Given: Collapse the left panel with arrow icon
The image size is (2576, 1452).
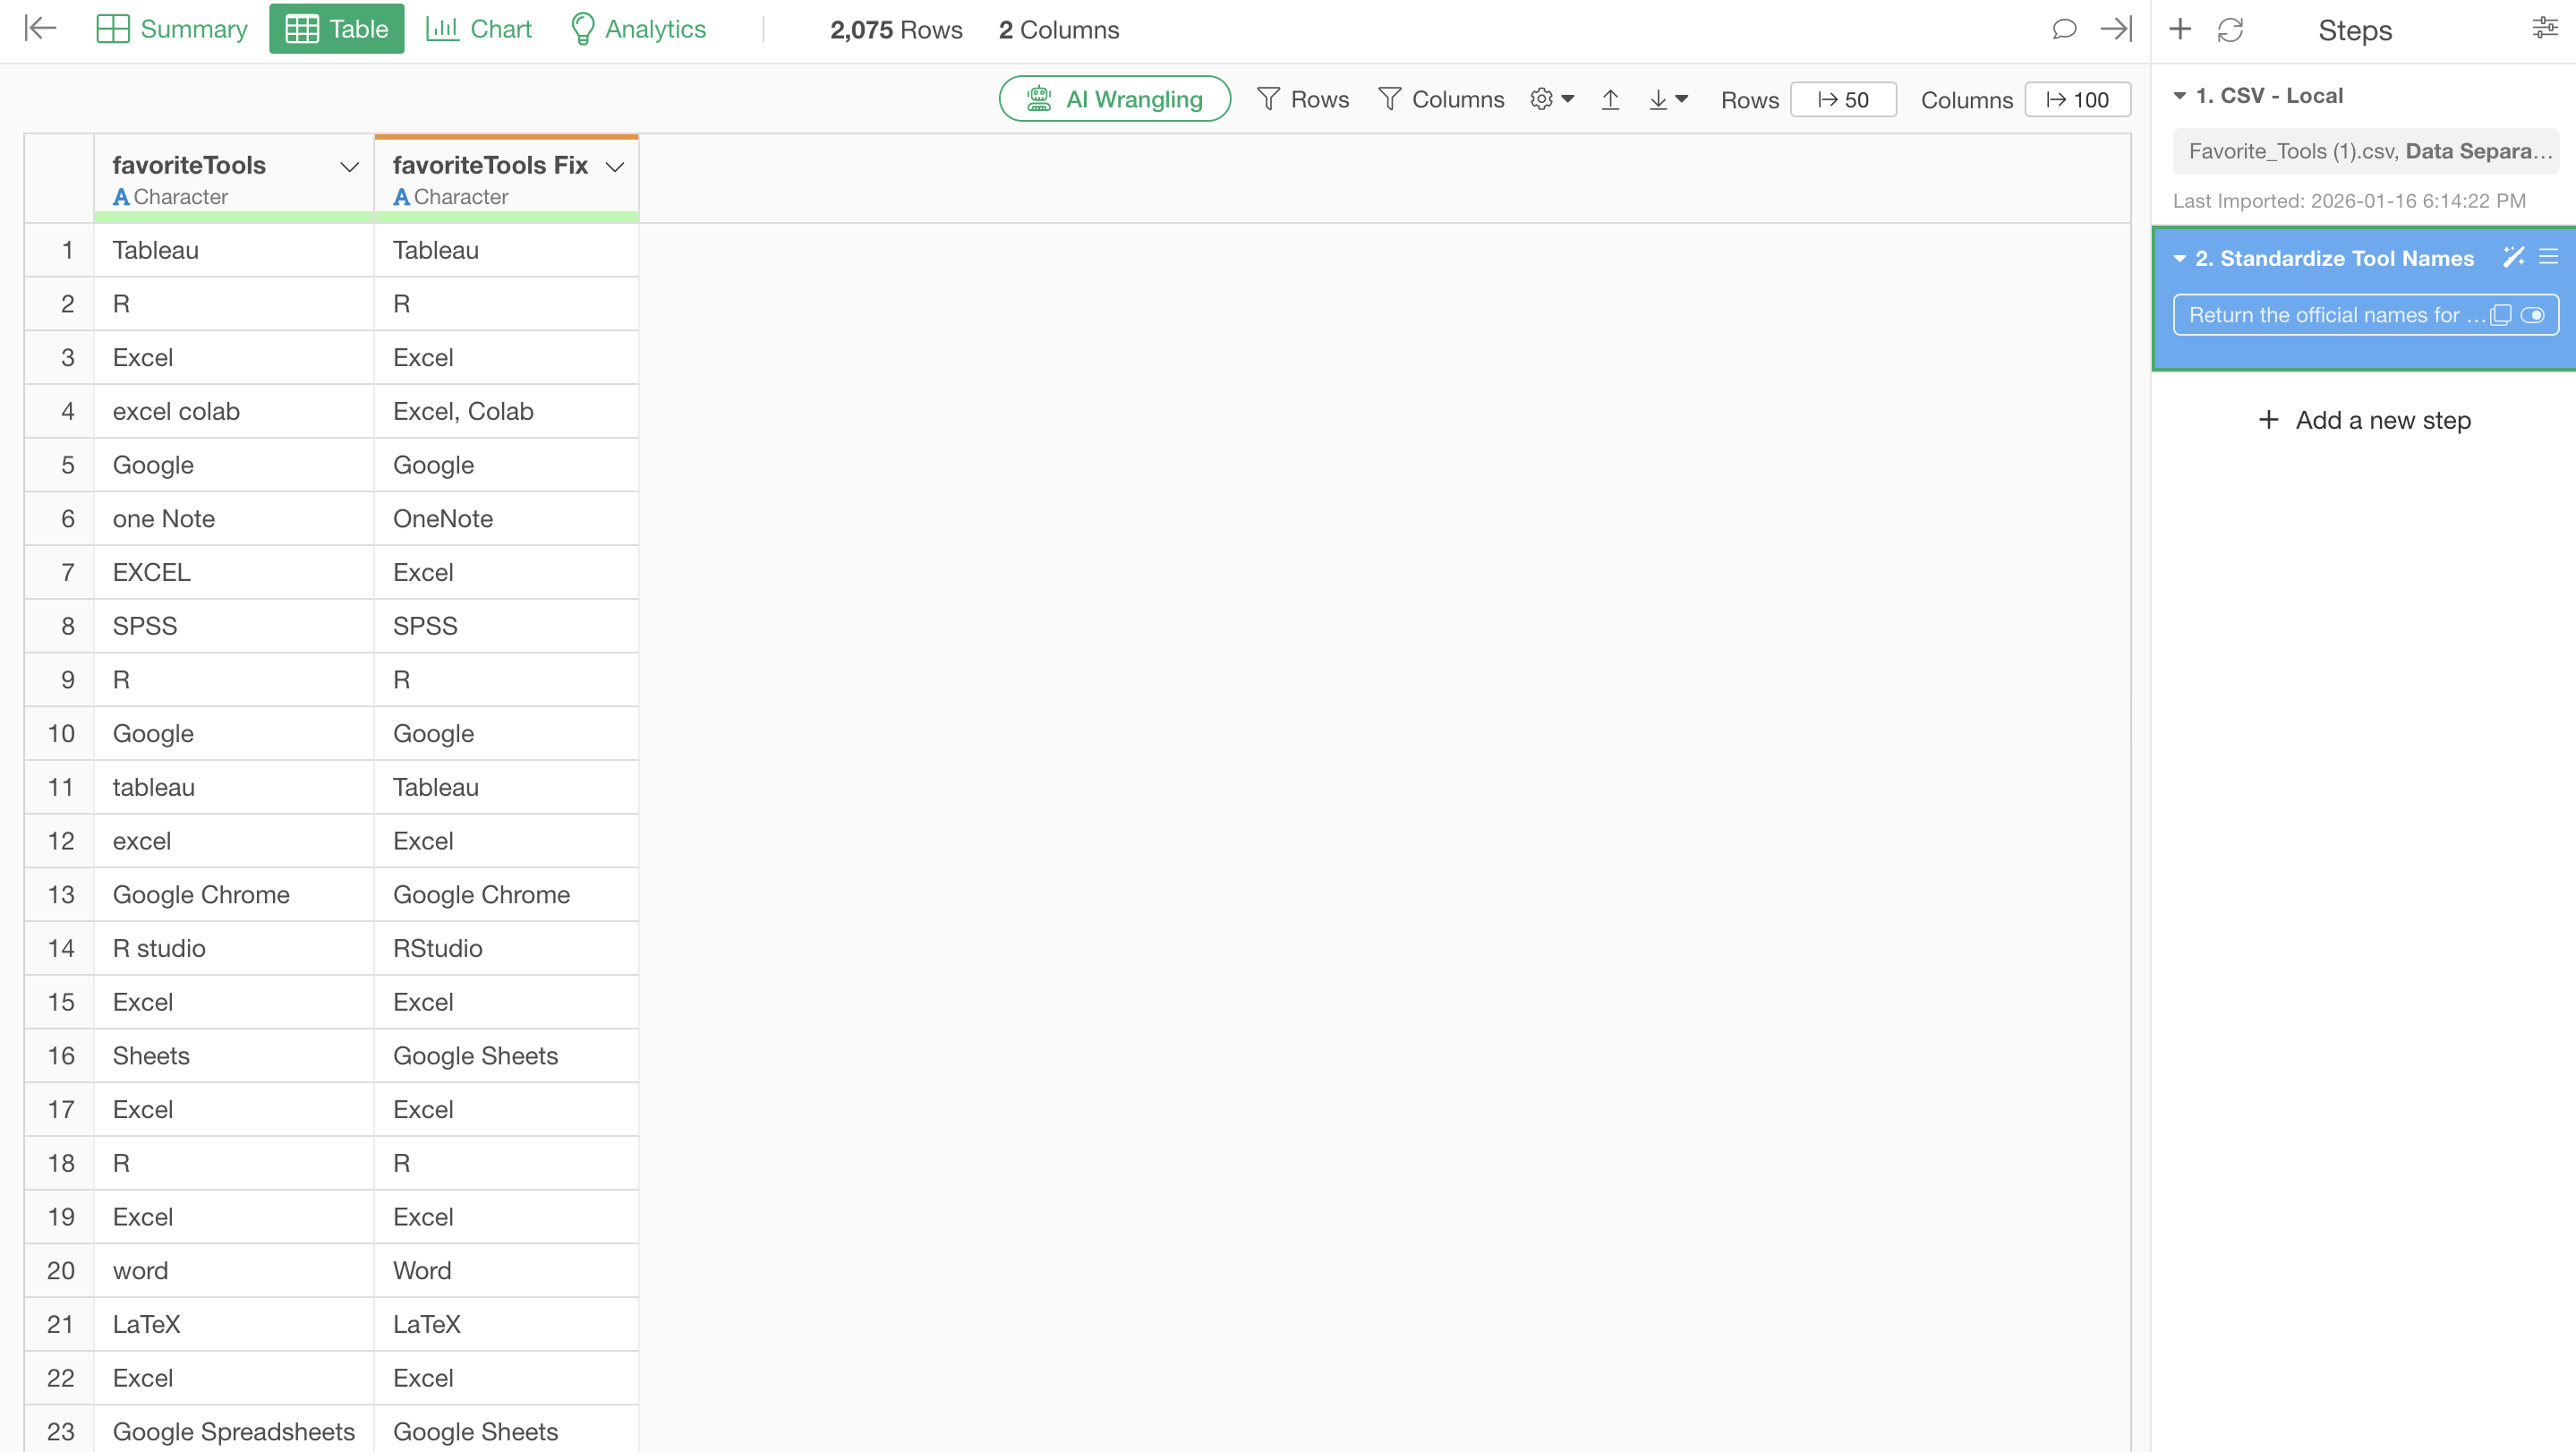Looking at the screenshot, I should pyautogui.click(x=40, y=28).
